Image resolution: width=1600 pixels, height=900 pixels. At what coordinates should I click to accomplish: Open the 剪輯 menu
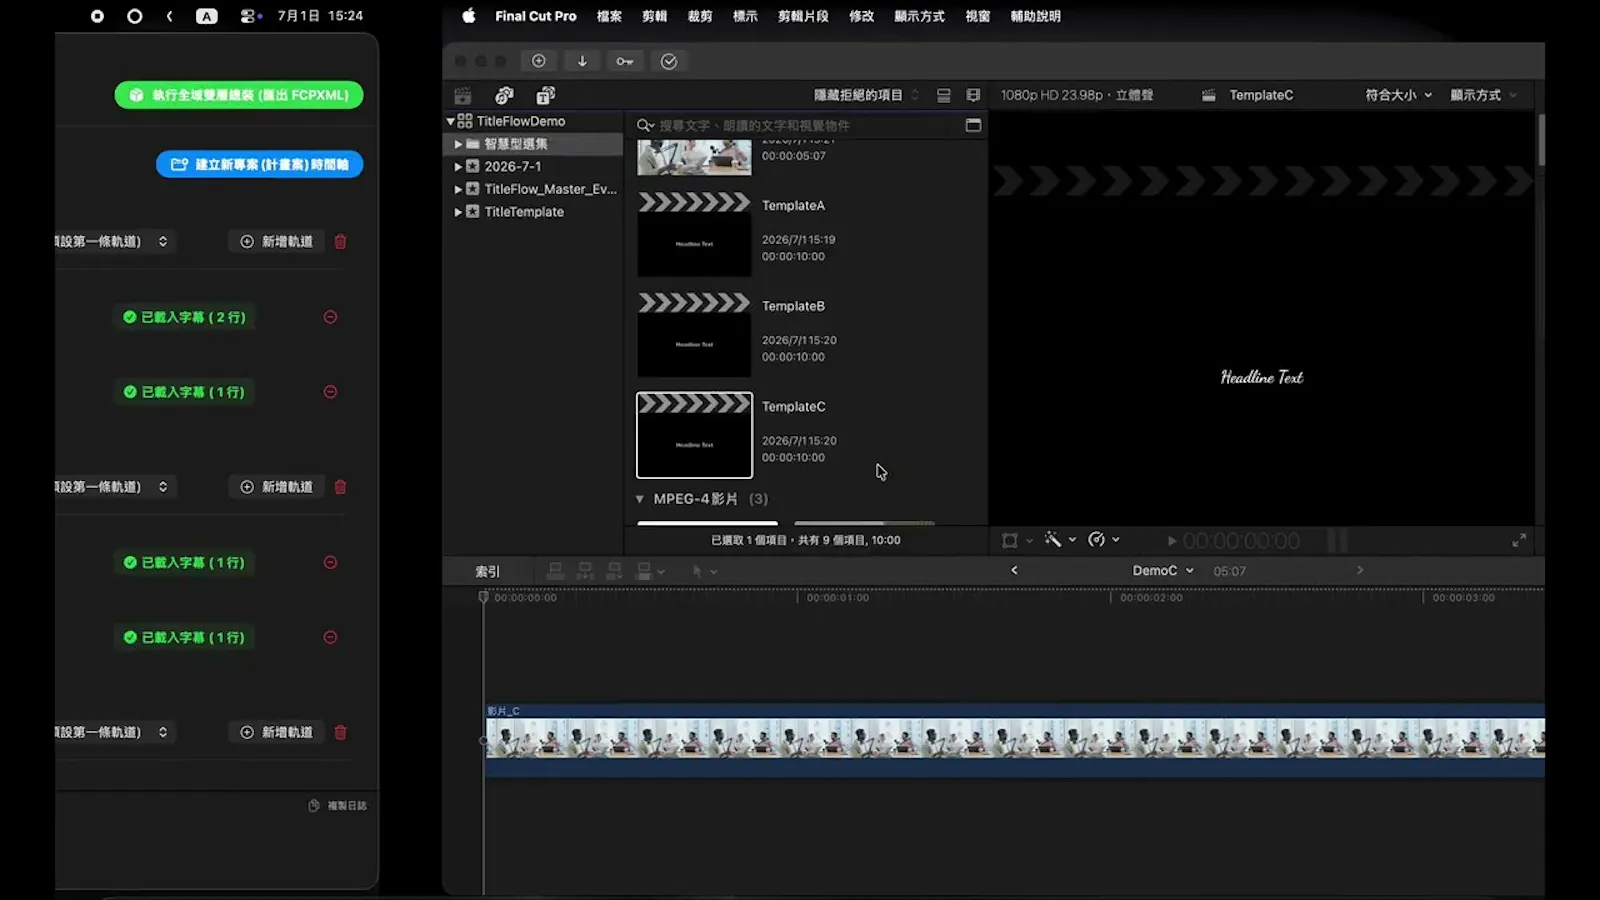[655, 16]
